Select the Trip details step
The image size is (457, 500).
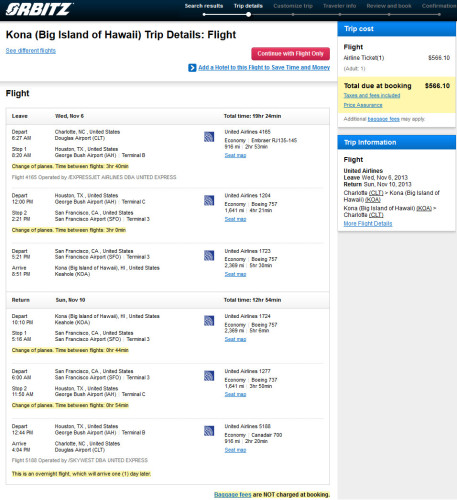click(x=248, y=6)
